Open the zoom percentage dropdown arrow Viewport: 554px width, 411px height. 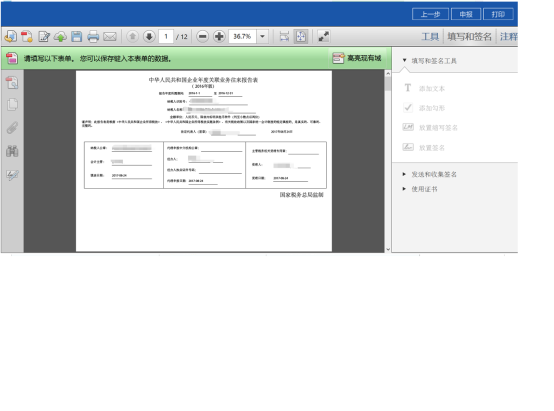pyautogui.click(x=263, y=36)
